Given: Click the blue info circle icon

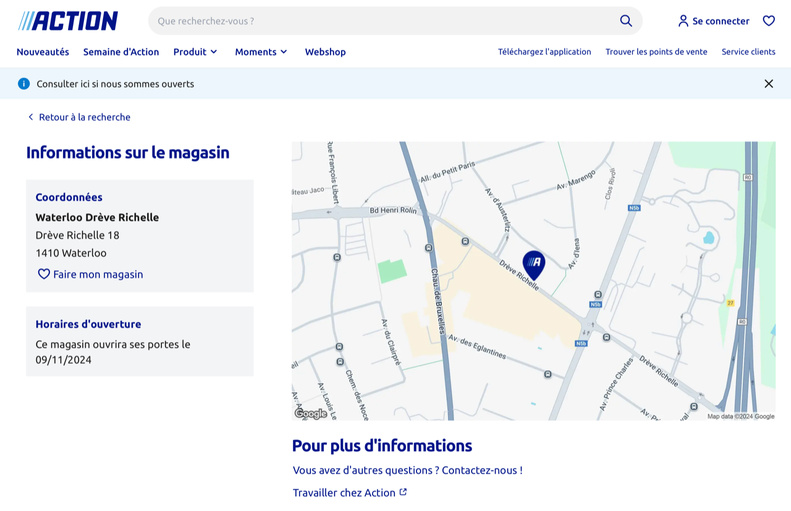Looking at the screenshot, I should [x=24, y=84].
